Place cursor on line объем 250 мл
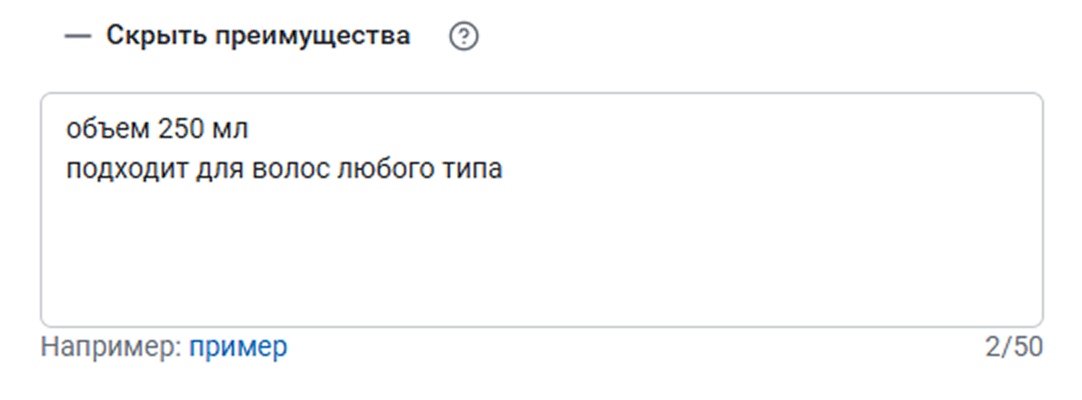The height and width of the screenshot is (400, 1082). (x=157, y=129)
